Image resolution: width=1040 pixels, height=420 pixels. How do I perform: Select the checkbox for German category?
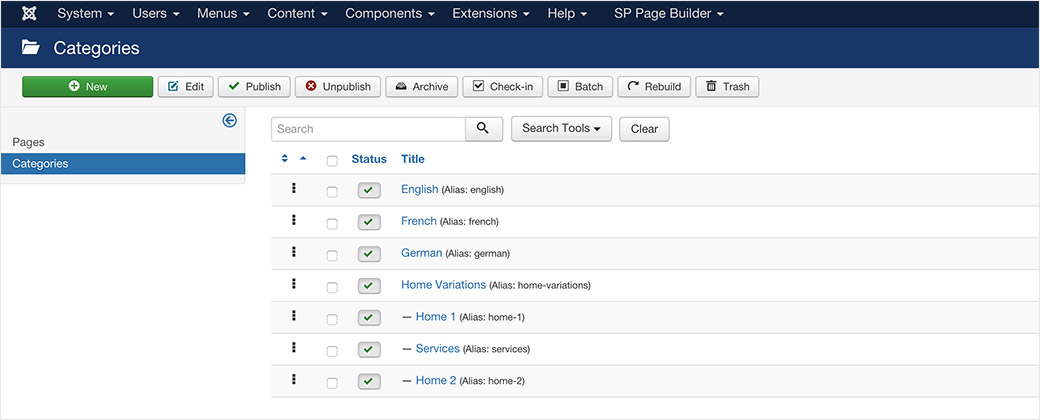coord(332,255)
